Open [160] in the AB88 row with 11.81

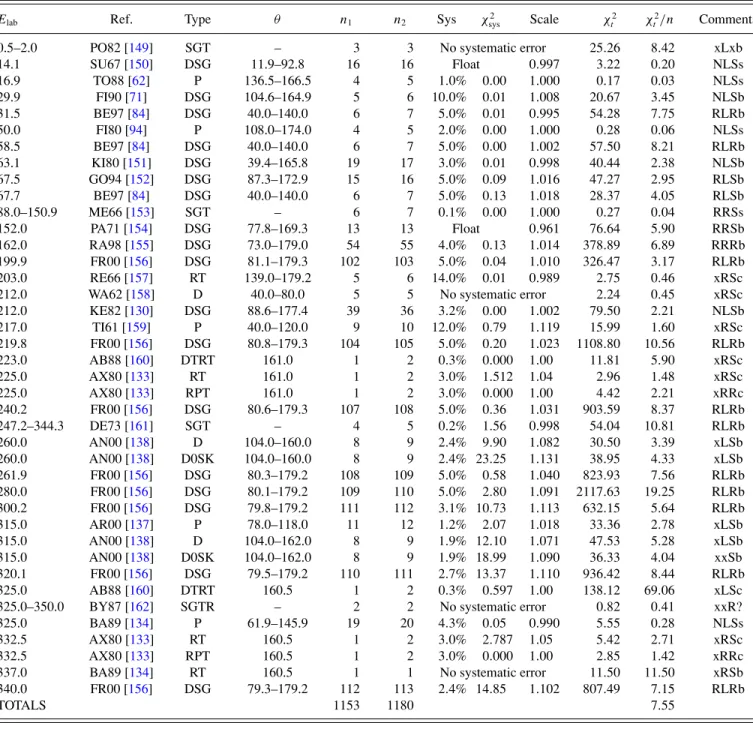pyautogui.click(x=139, y=360)
